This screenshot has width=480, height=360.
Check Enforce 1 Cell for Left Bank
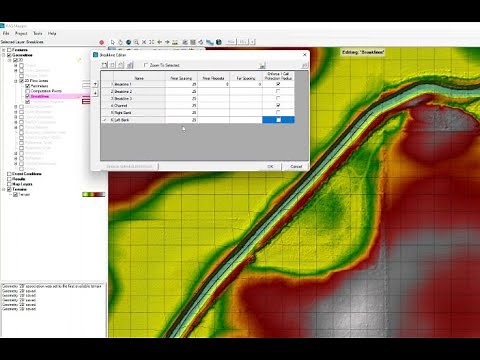(x=279, y=120)
